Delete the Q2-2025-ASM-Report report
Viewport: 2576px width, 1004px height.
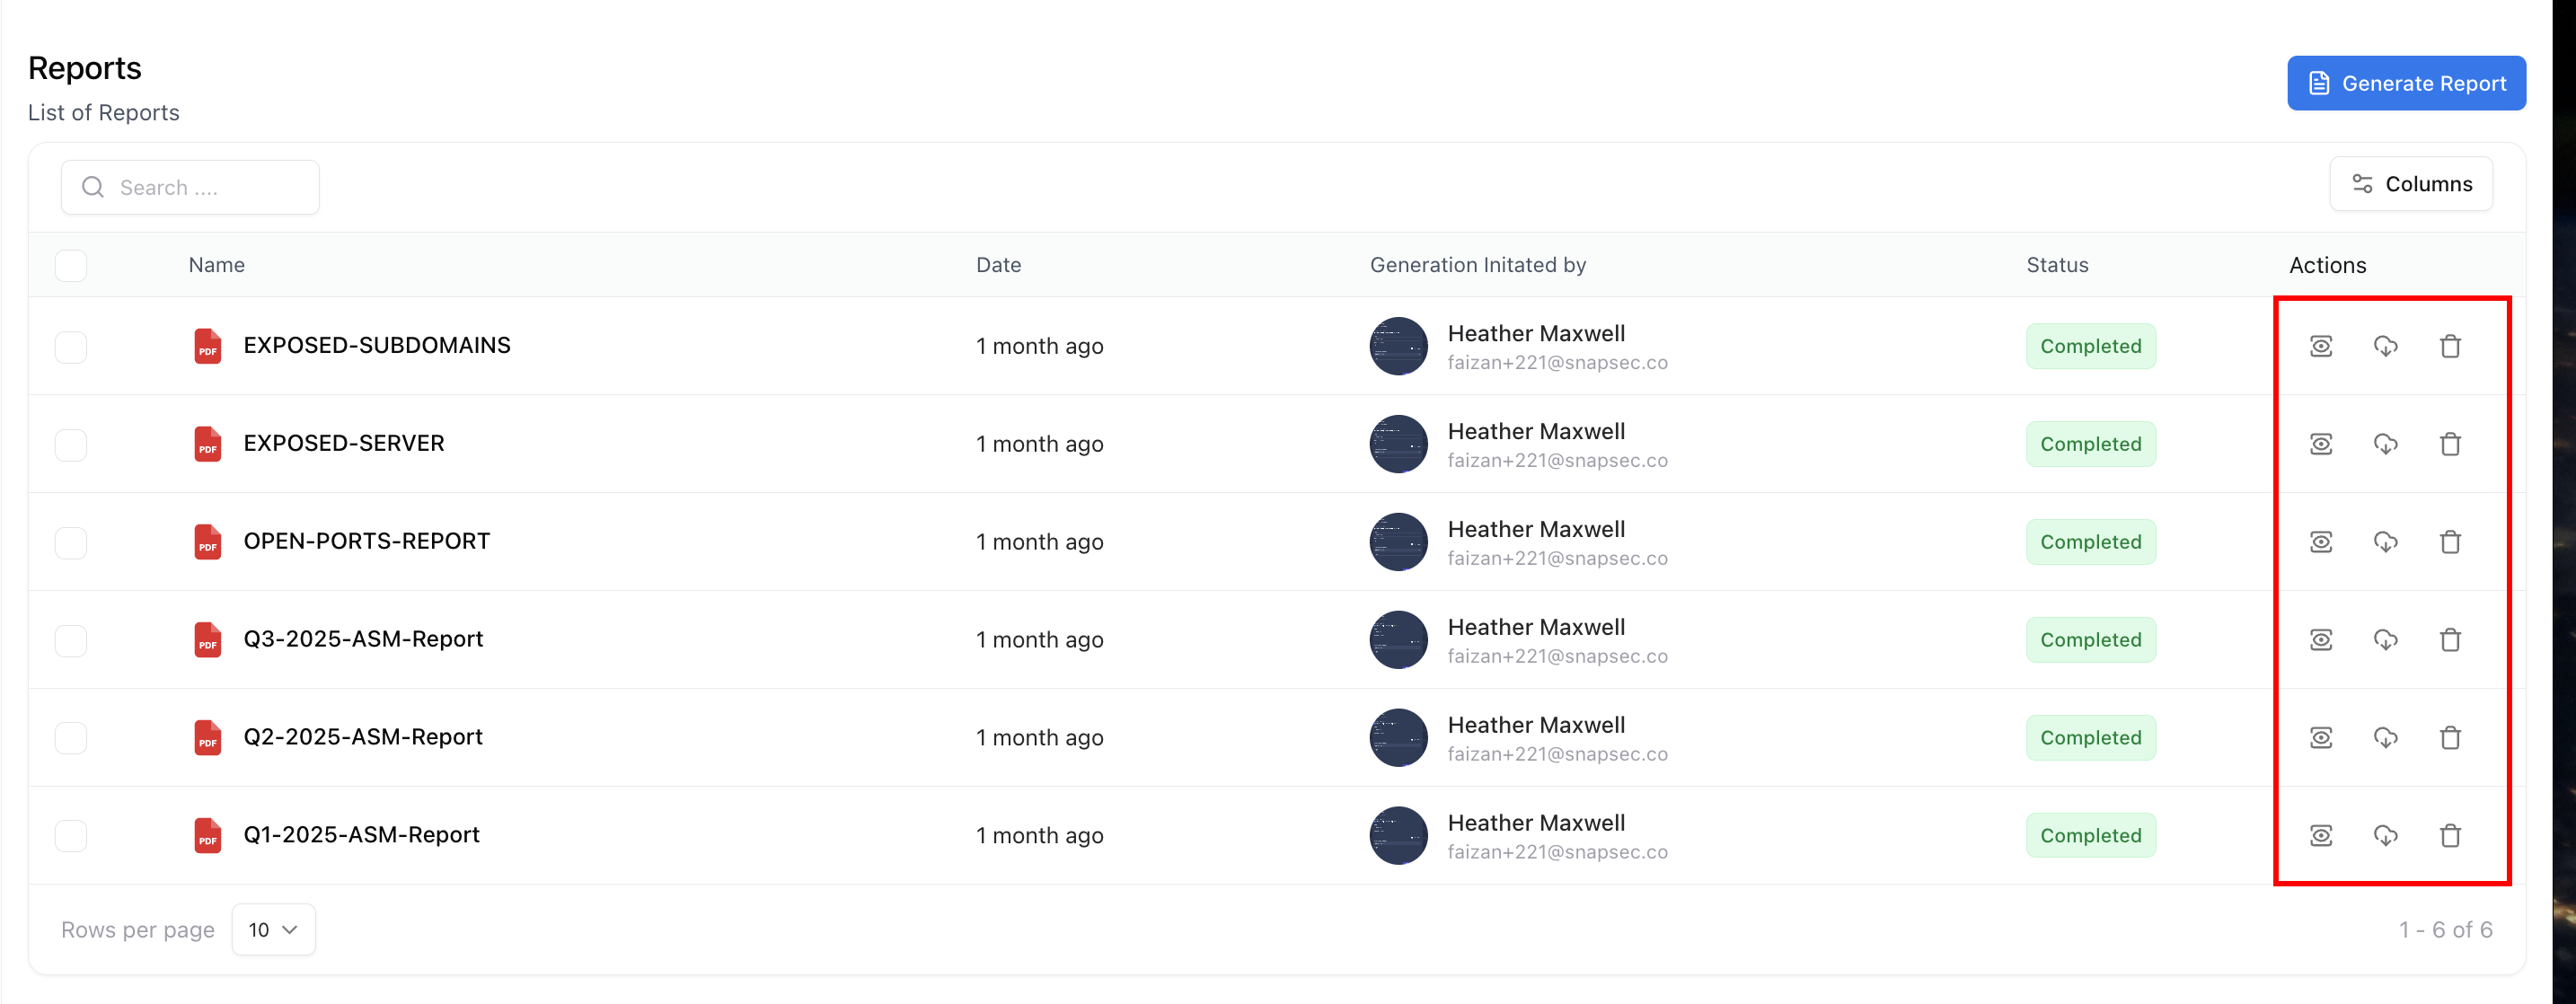point(2451,737)
